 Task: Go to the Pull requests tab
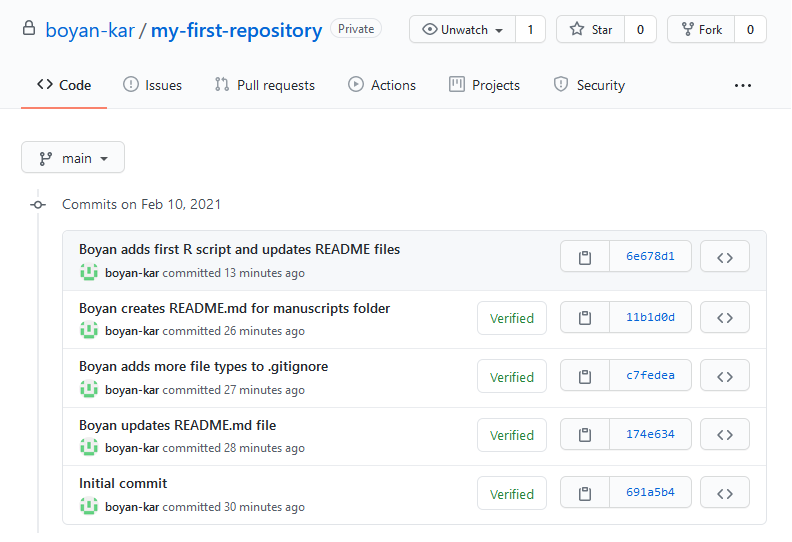[x=265, y=85]
